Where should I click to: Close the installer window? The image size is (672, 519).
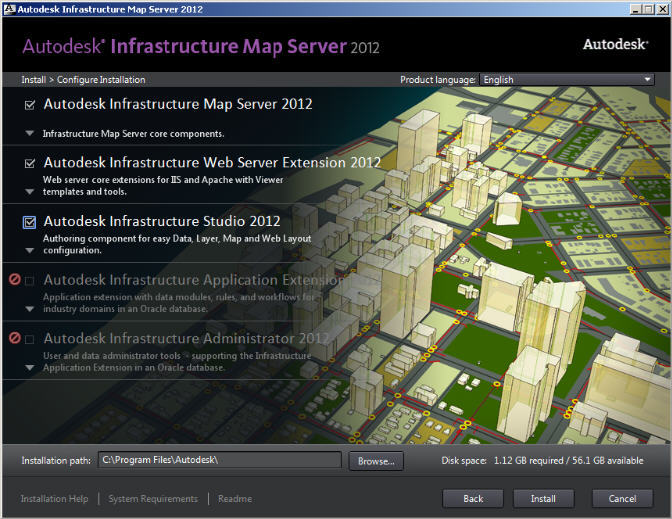662,9
